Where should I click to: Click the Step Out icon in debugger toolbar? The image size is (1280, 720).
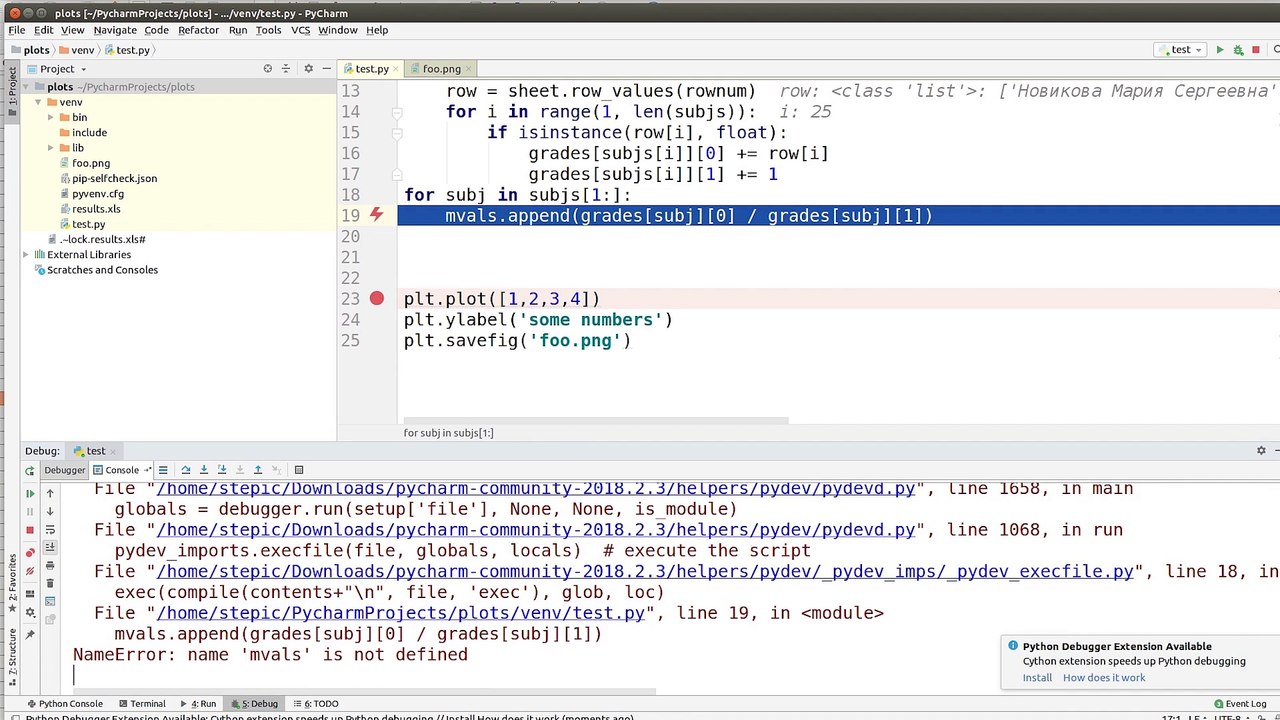coord(258,470)
